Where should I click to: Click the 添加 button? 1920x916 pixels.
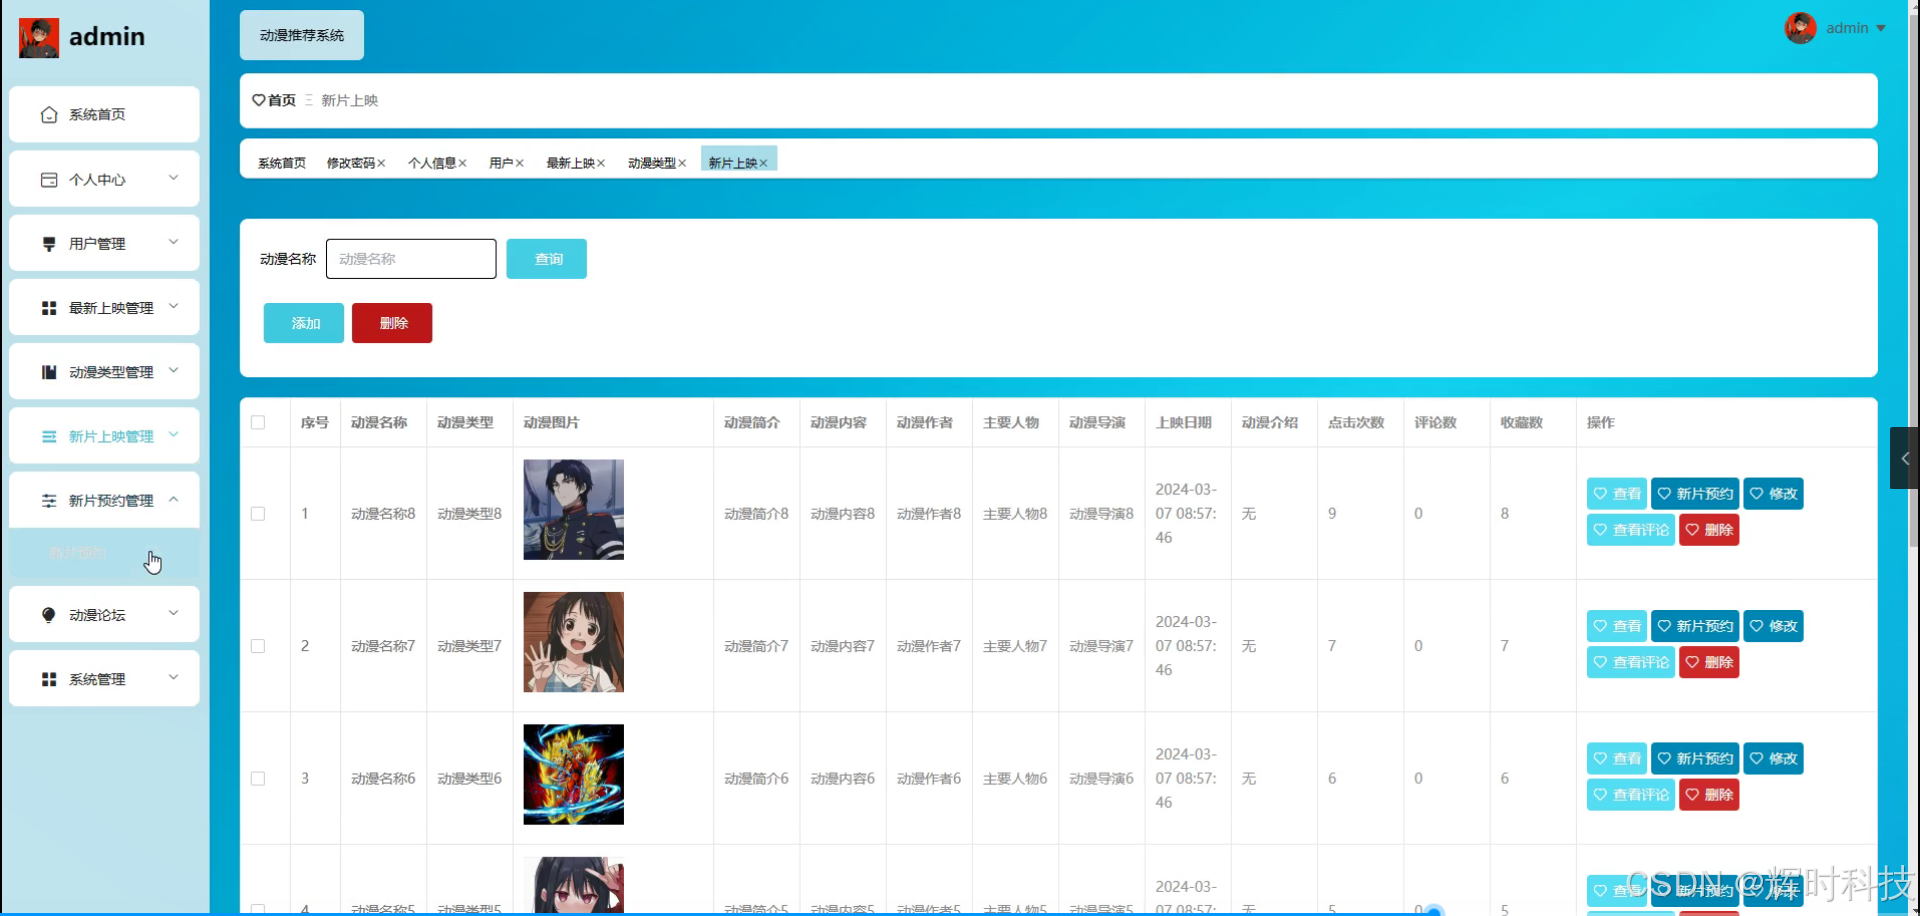click(304, 323)
